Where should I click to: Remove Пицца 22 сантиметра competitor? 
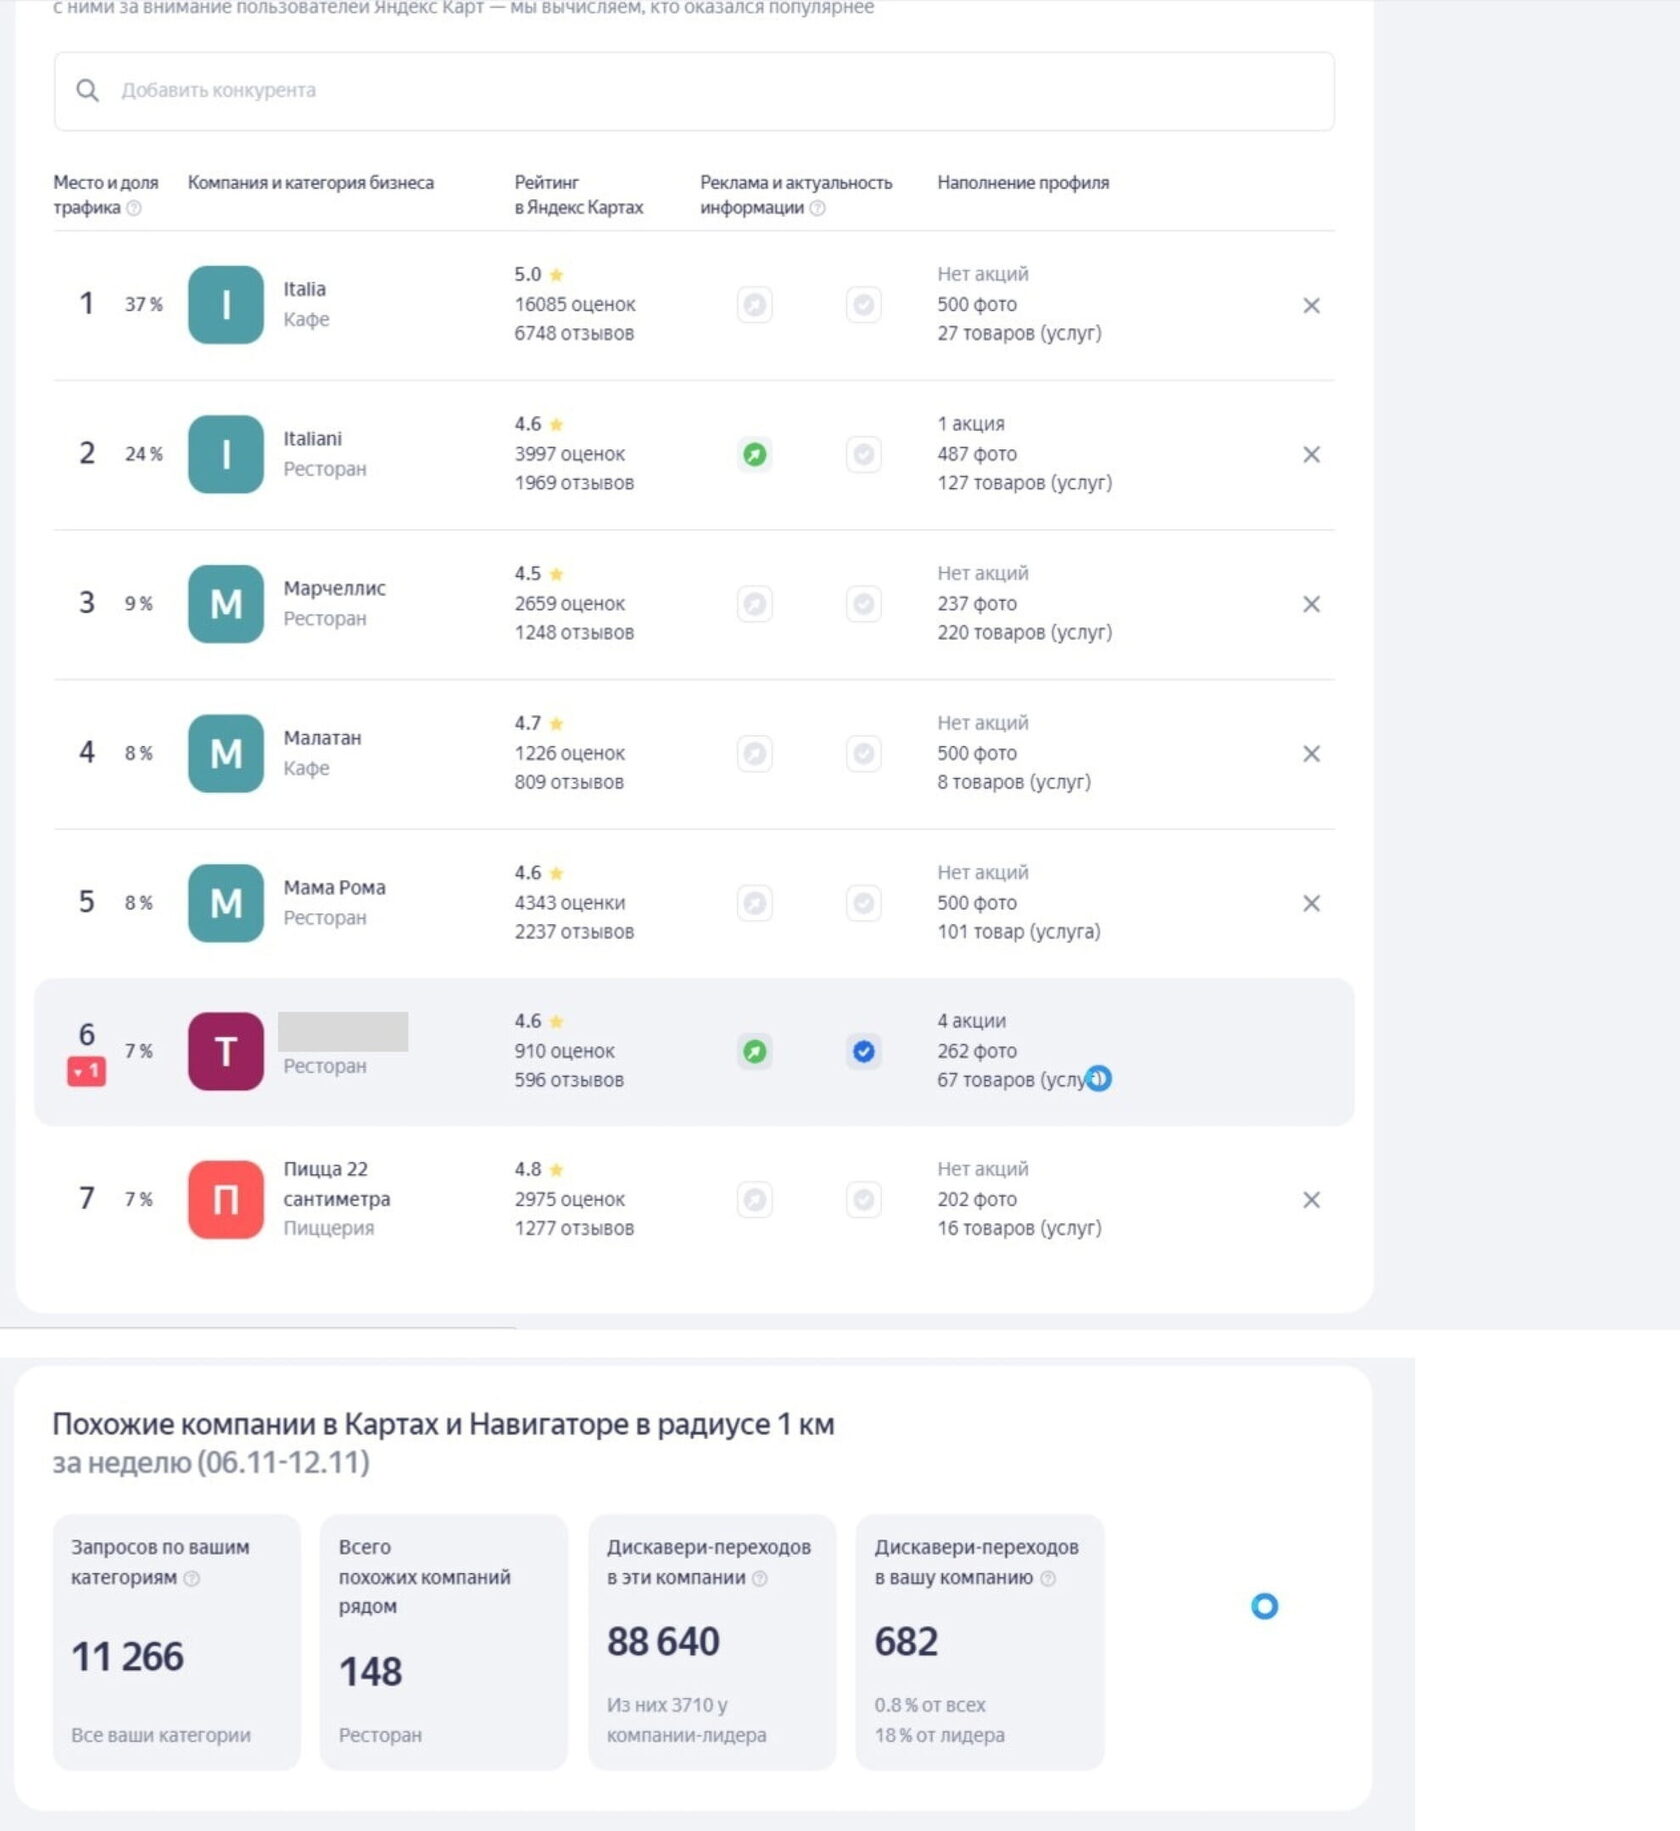[1311, 1199]
